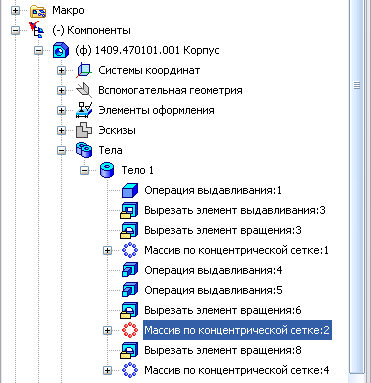Expand the Эскизы node
The height and width of the screenshot is (383, 371).
(x=61, y=131)
